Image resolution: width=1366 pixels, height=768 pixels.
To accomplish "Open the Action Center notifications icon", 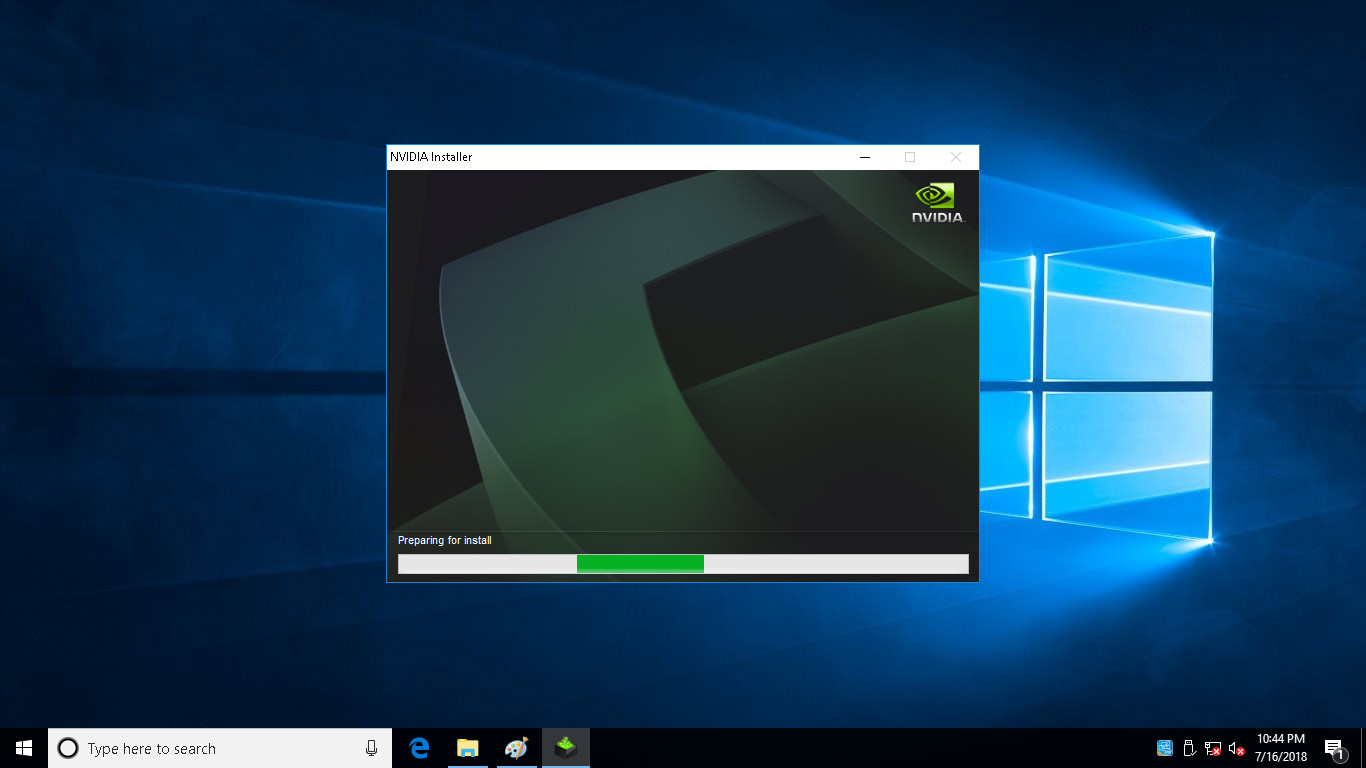I will tap(1333, 748).
